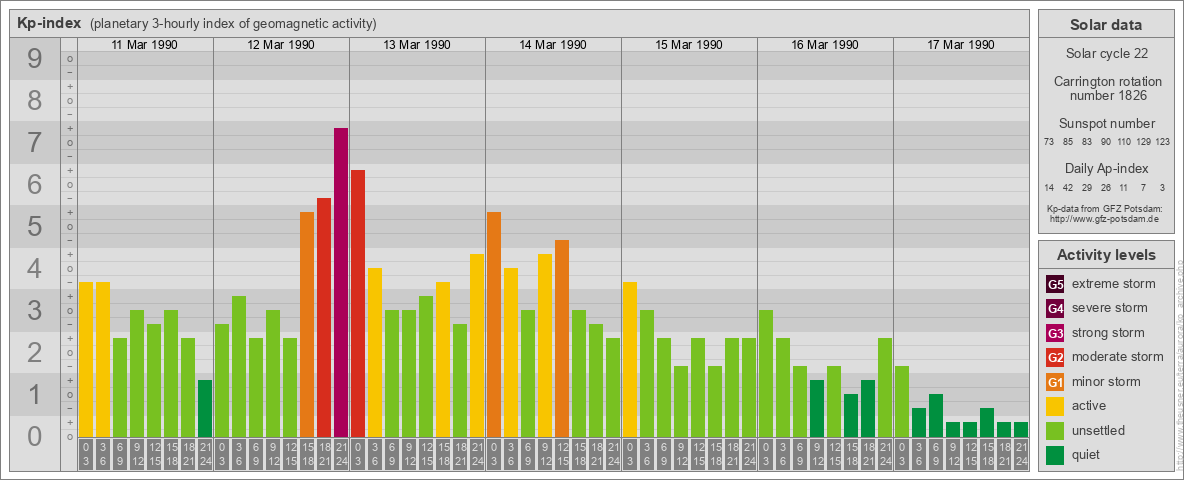Click the '11 Mar 1990' date header
The image size is (1184, 480).
144,45
